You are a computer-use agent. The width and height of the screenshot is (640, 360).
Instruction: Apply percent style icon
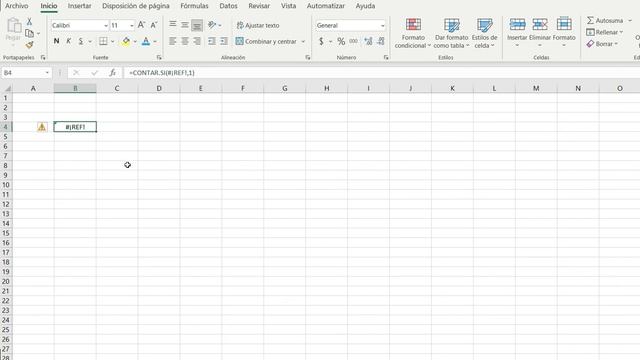[341, 41]
